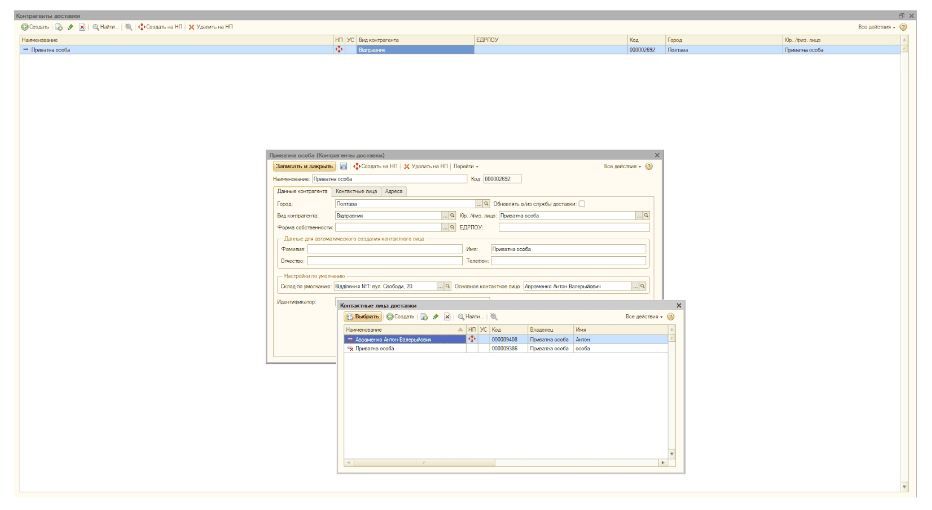Toggle the "Обновлять в/из службы доставки" checkbox

pyautogui.click(x=582, y=203)
